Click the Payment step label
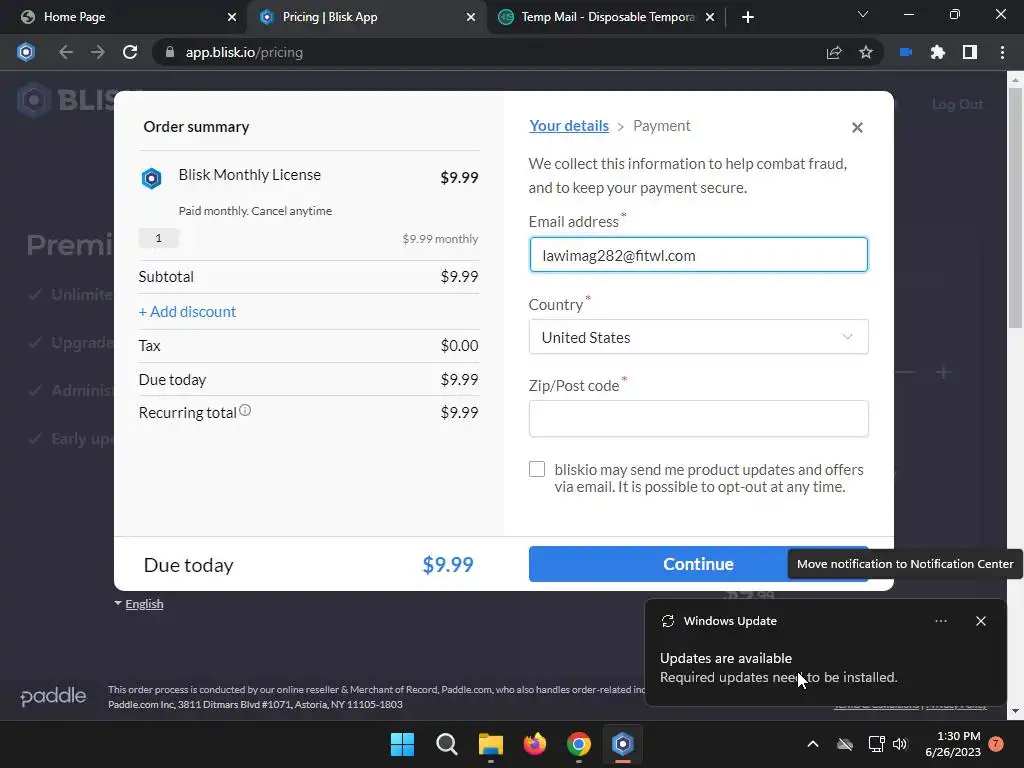The image size is (1024, 768). [x=662, y=126]
